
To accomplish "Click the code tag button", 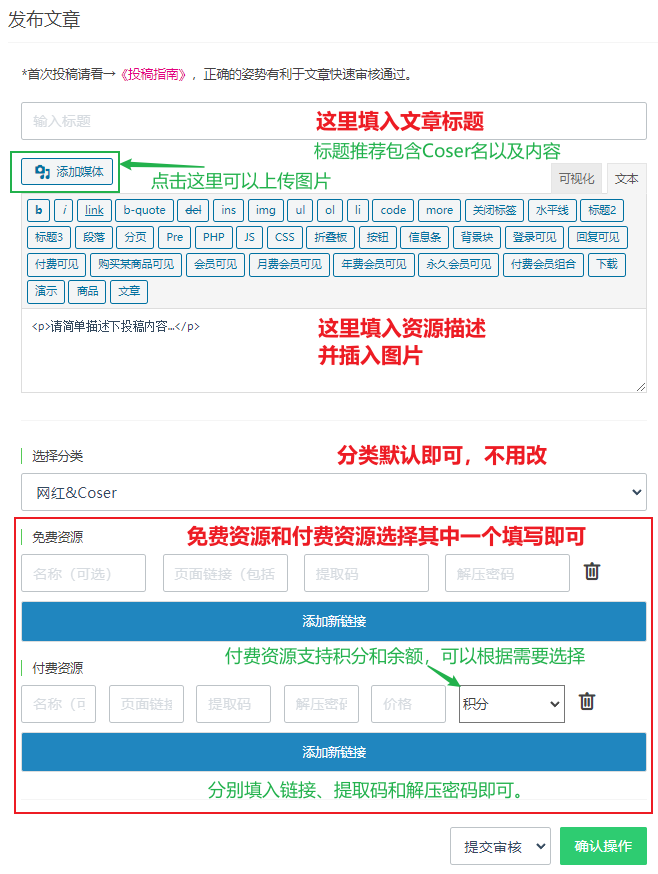I will tap(393, 210).
